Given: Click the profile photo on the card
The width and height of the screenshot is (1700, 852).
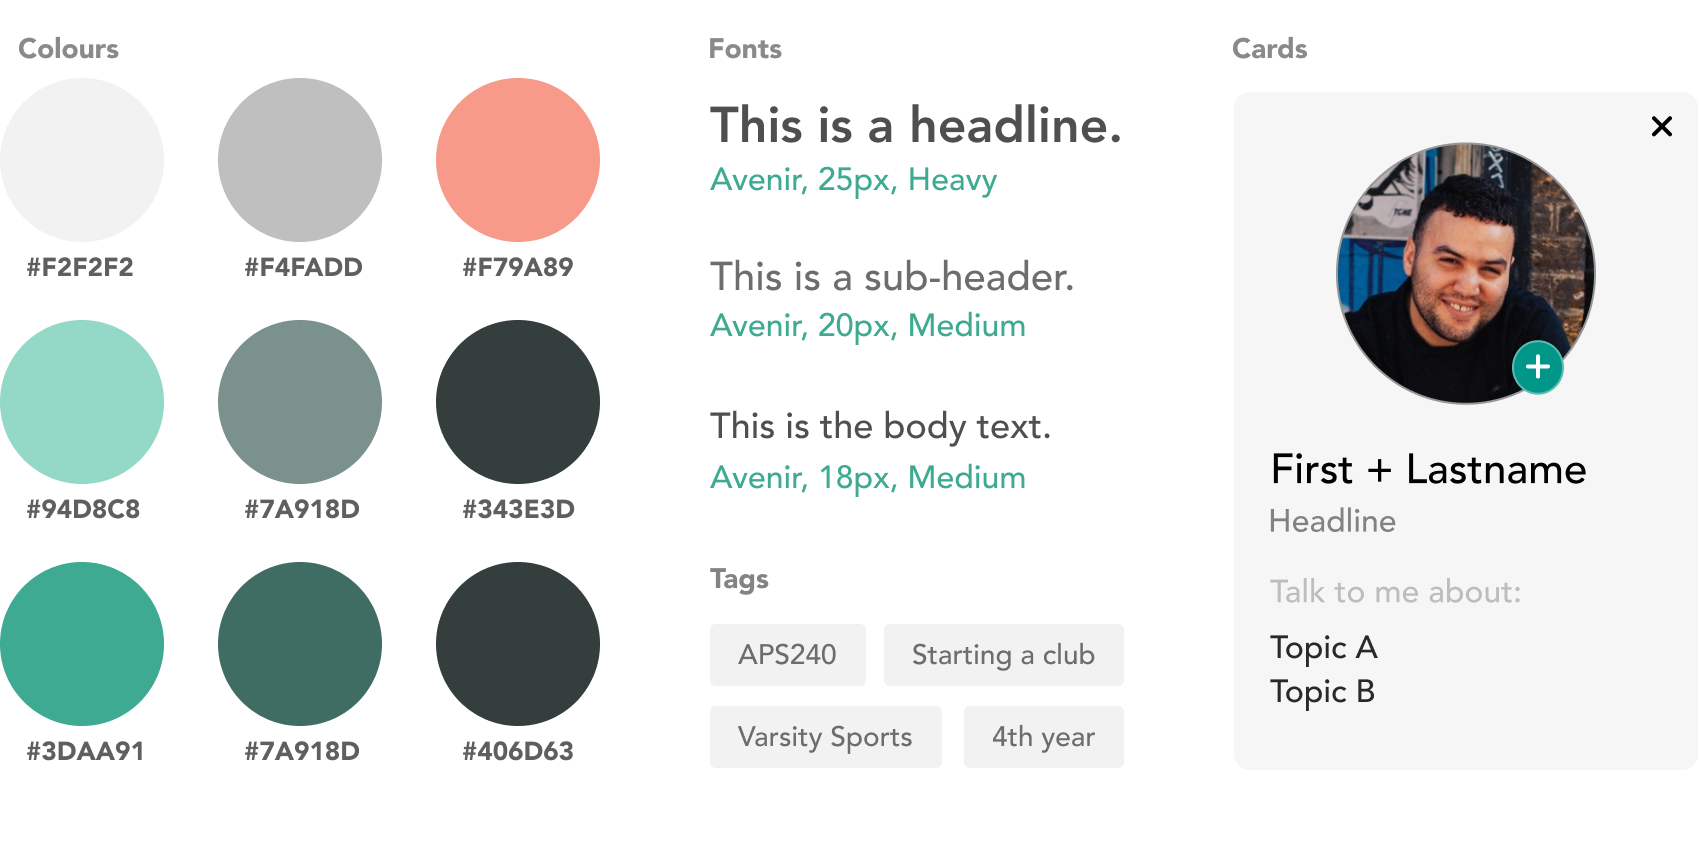Looking at the screenshot, I should [1466, 273].
